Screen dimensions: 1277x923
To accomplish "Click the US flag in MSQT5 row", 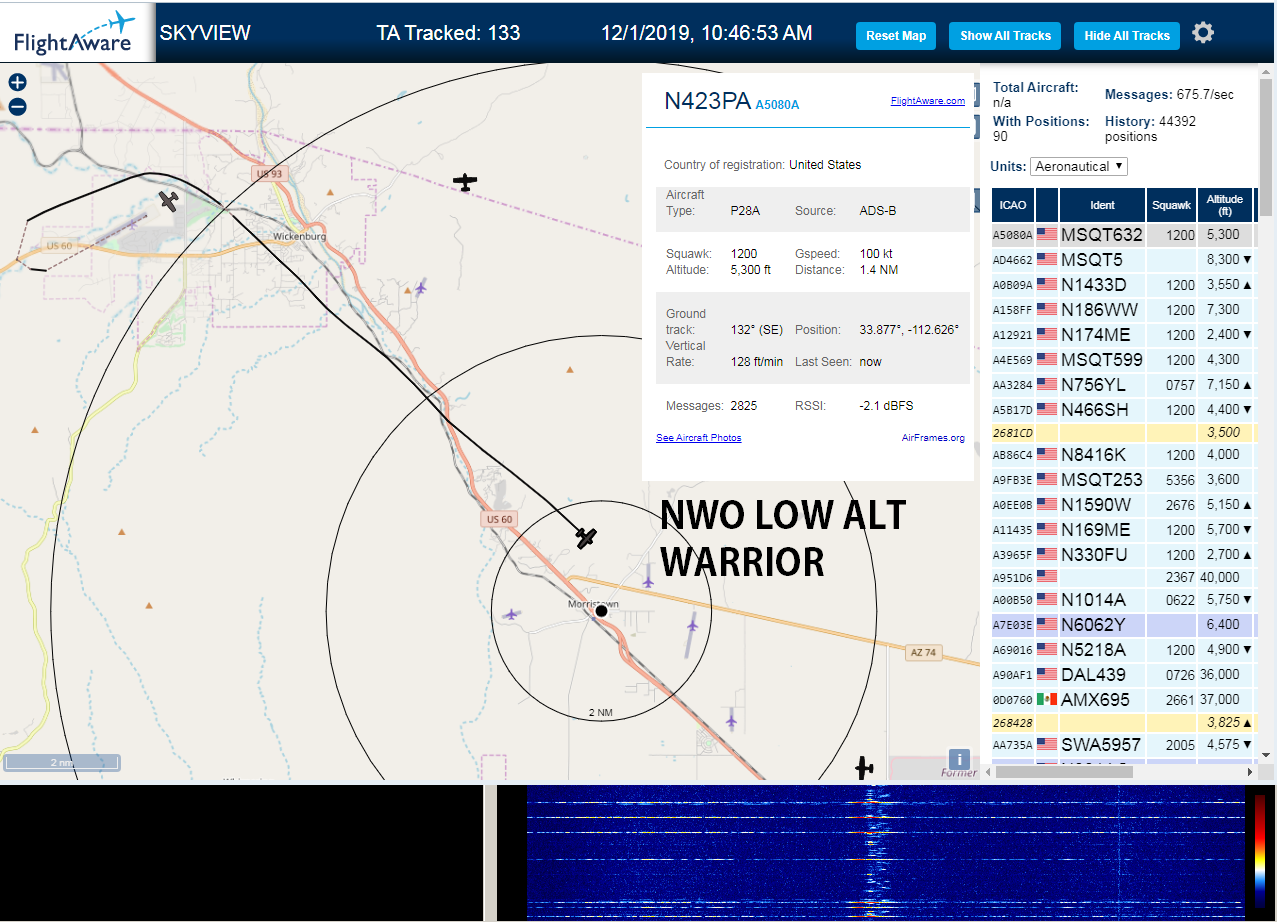I will [1047, 259].
